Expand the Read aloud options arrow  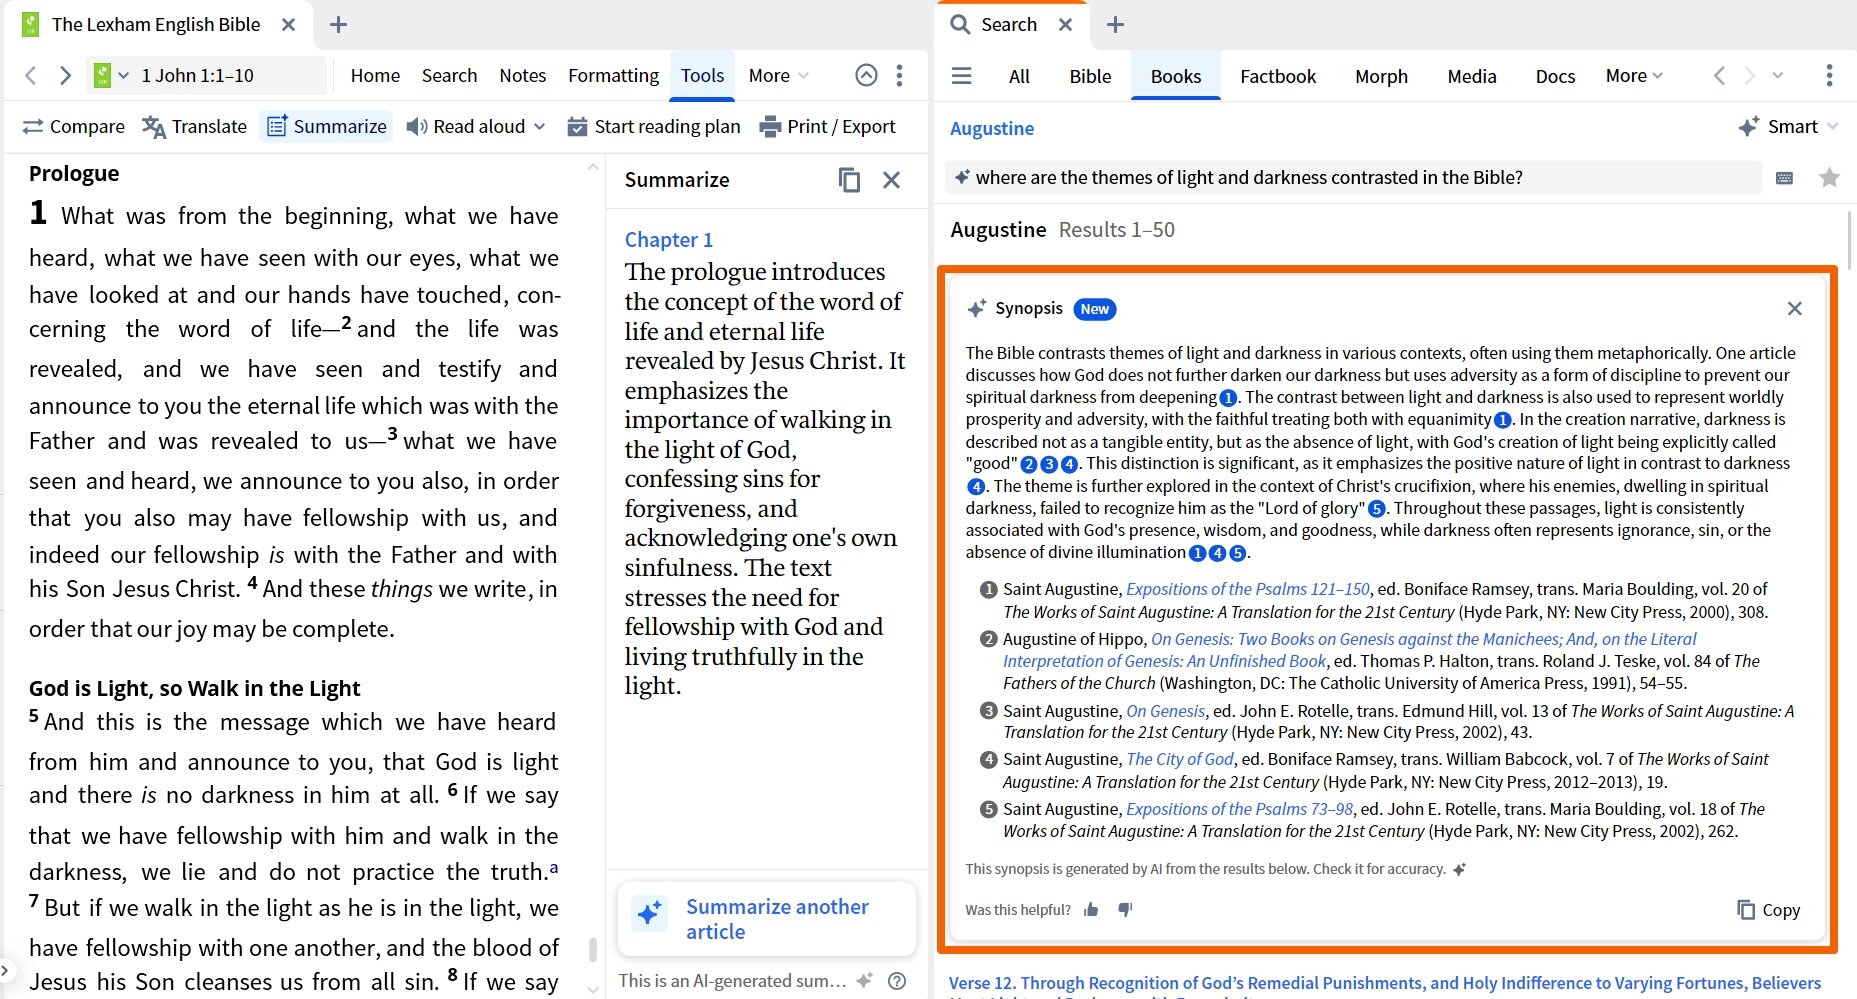[540, 126]
